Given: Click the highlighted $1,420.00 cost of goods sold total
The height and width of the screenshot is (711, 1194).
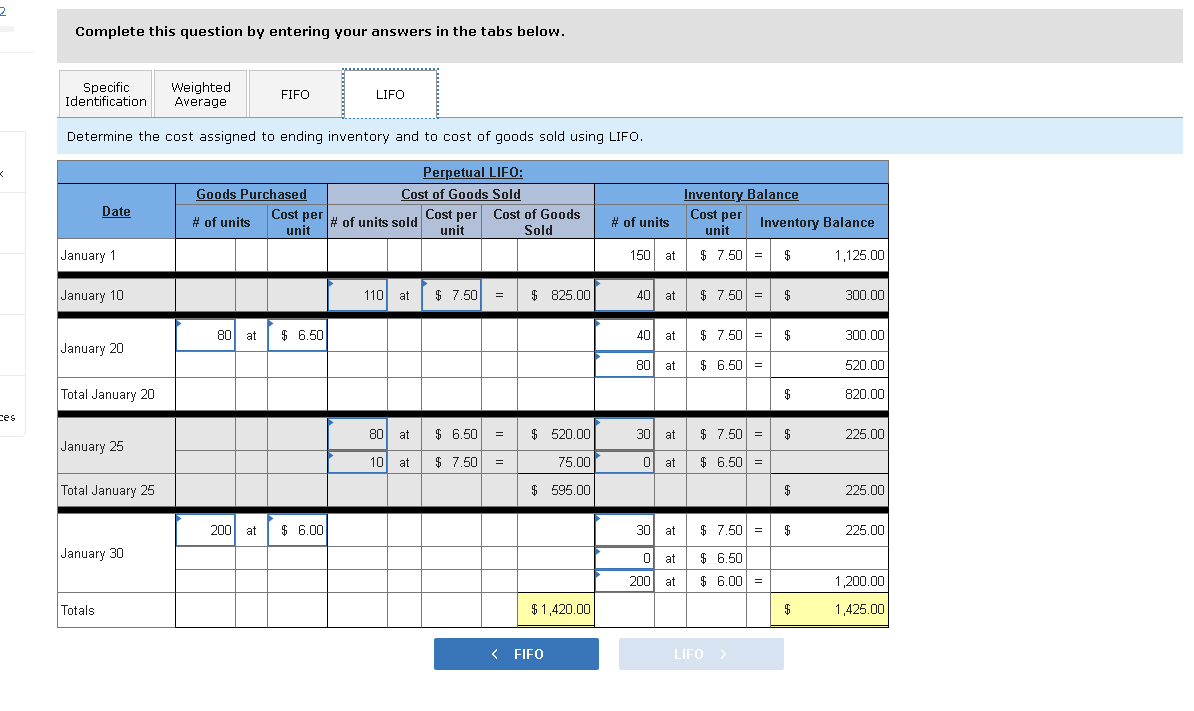Looking at the screenshot, I should (x=556, y=609).
